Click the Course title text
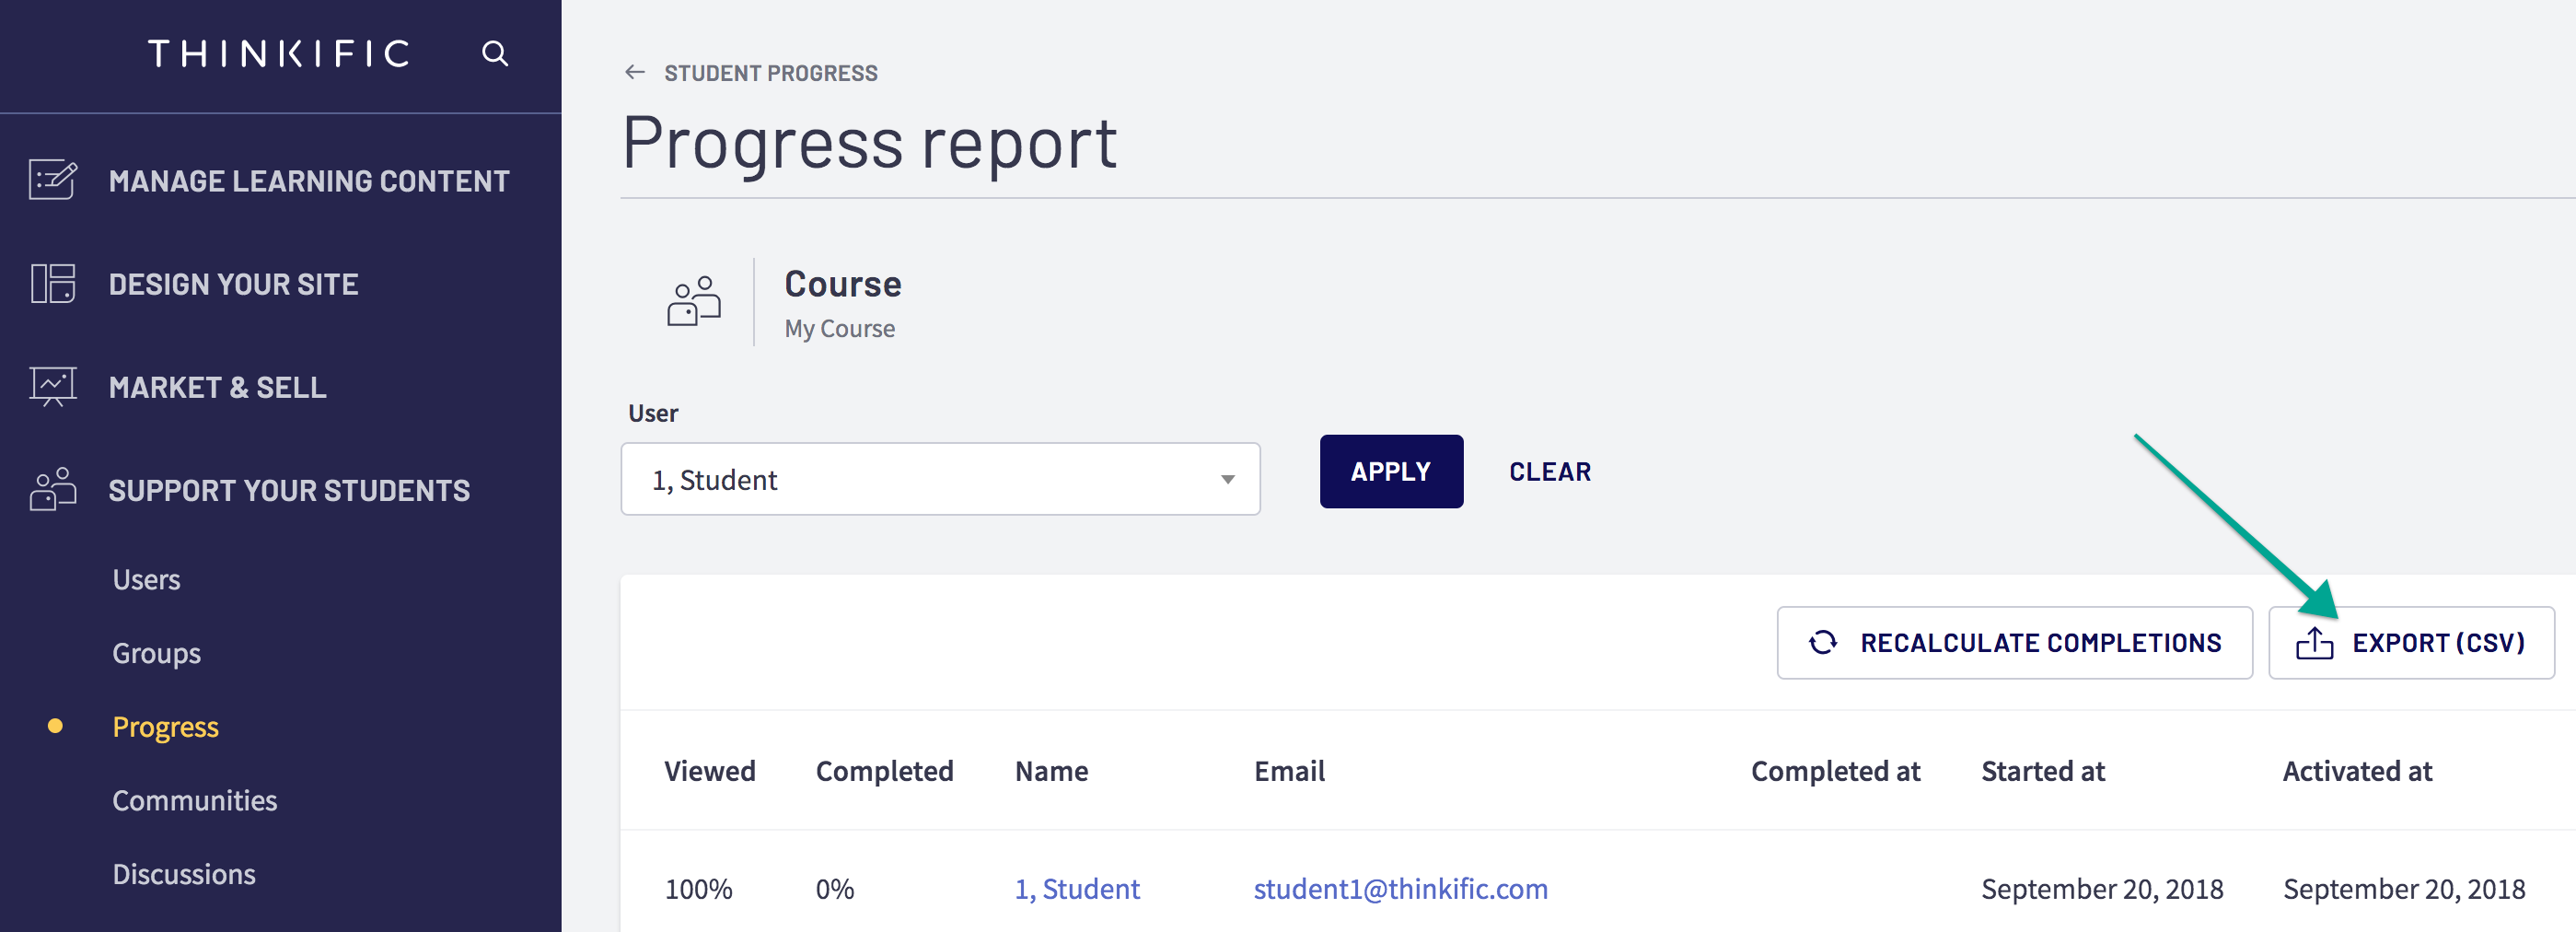 842,284
